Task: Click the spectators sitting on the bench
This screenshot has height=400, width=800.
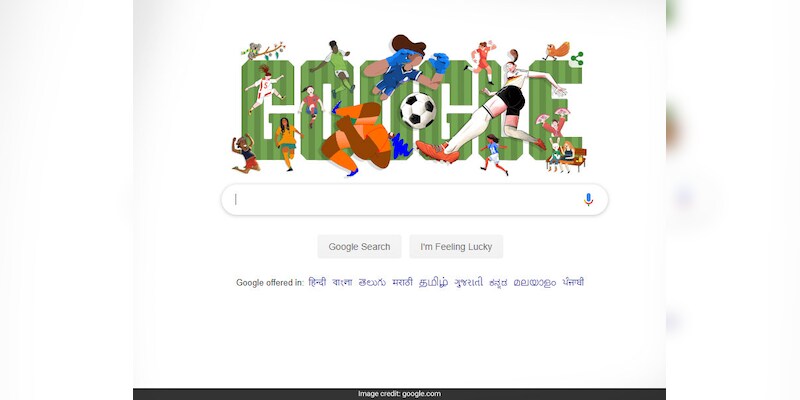Action: click(566, 157)
